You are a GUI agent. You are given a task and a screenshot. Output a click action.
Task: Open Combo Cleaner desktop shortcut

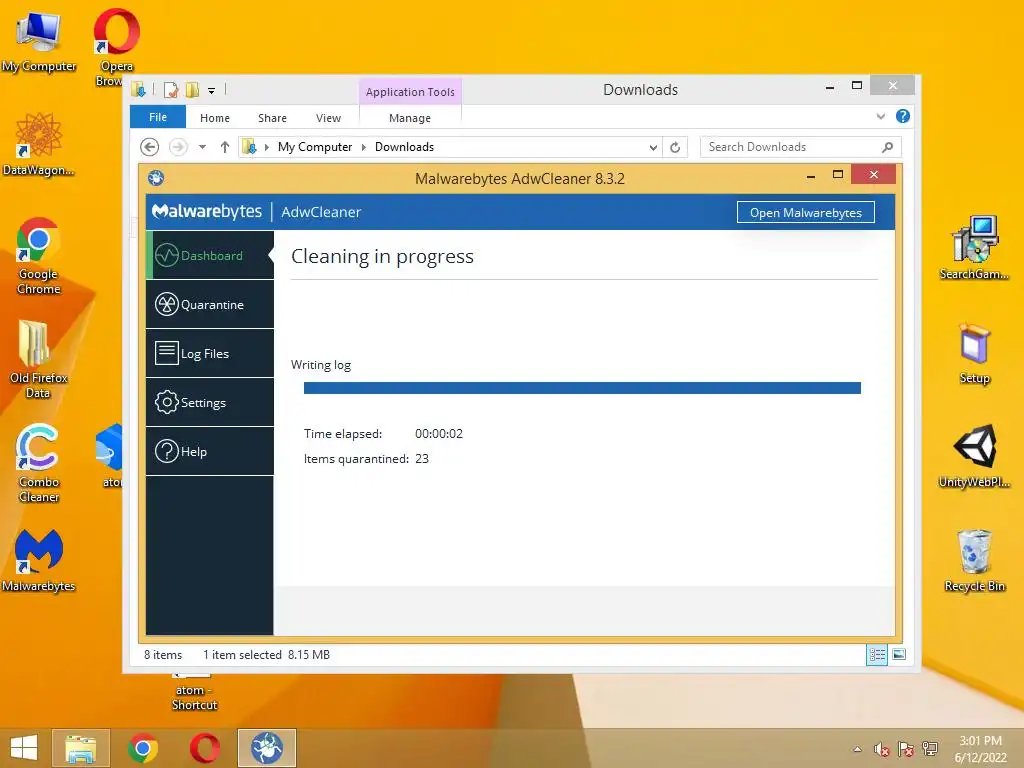click(39, 463)
